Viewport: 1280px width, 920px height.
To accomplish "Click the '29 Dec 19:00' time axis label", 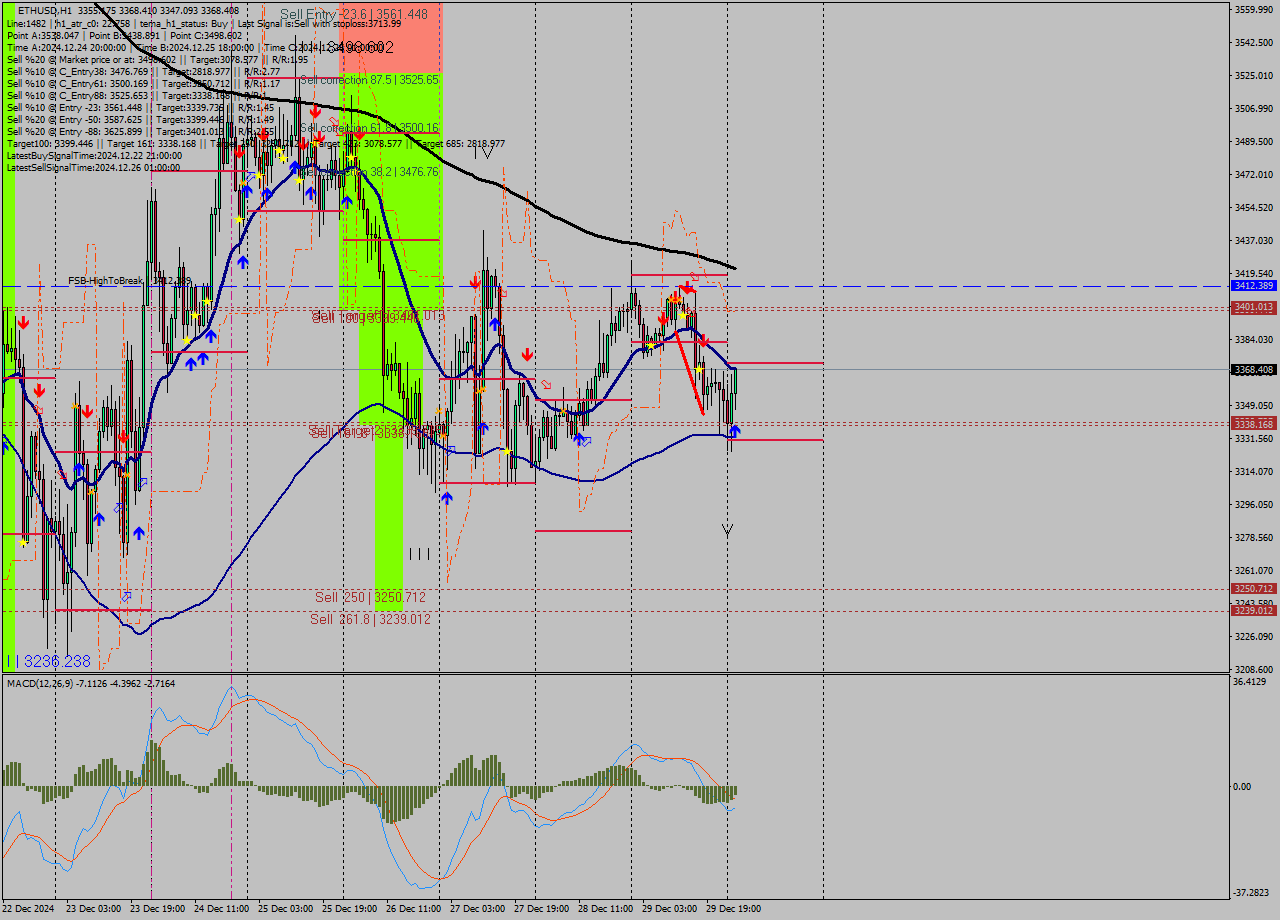I will 733,909.
